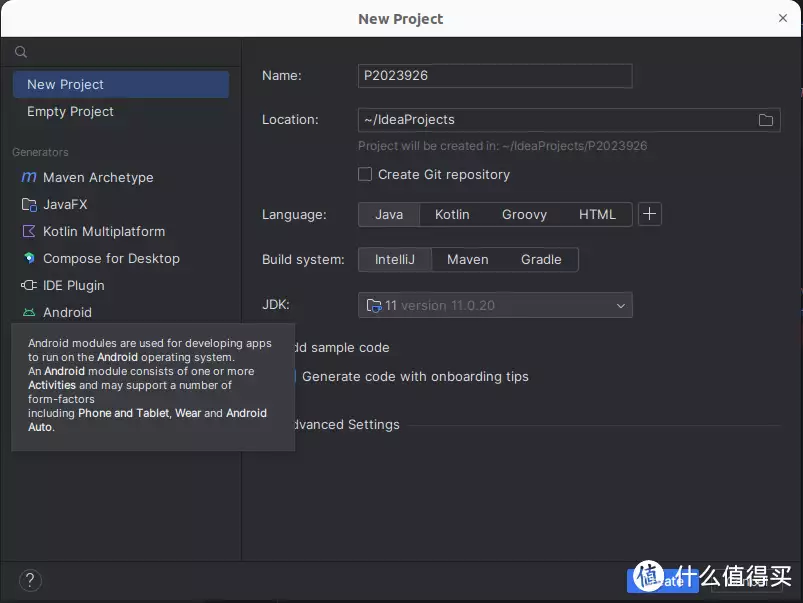The width and height of the screenshot is (803, 603).
Task: Select Maven Archetype generator
Action: [121, 177]
